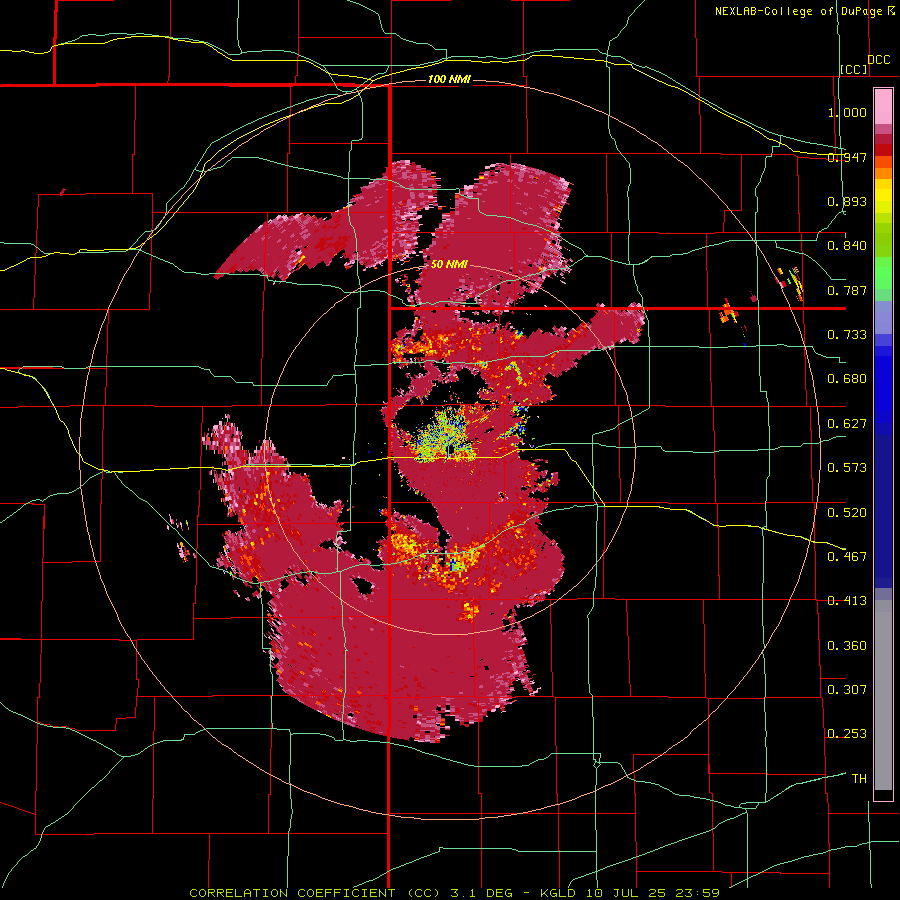
Task: Click the gray lower color bar segment
Action: tap(883, 695)
